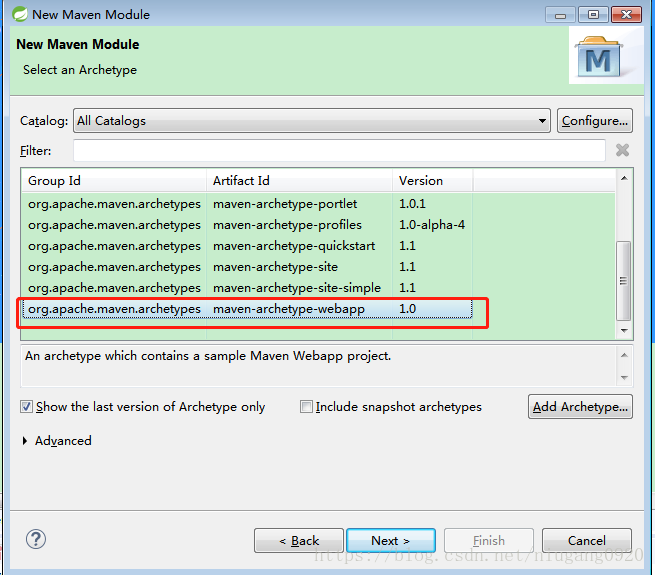The width and height of the screenshot is (655, 575).
Task: Sort by Artifact Id column header
Action: pos(300,181)
